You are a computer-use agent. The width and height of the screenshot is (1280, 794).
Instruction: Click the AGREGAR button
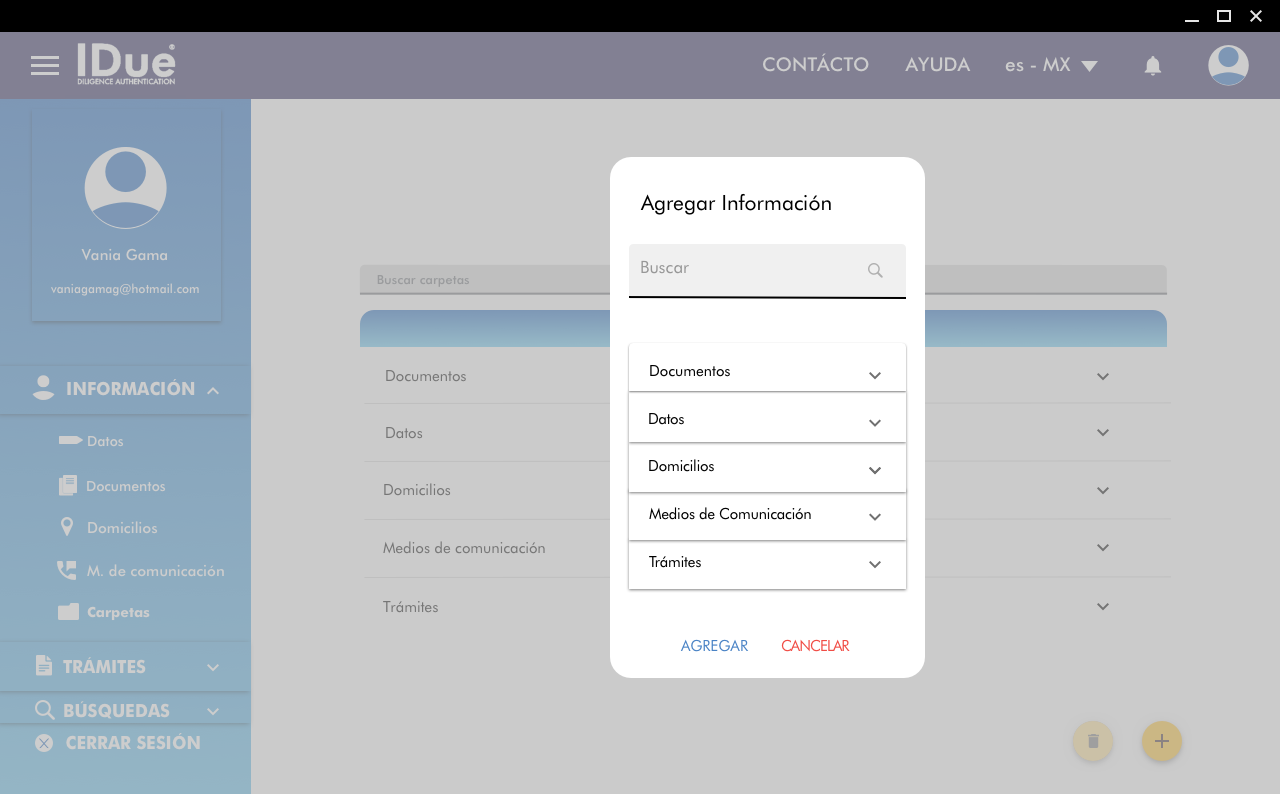(714, 646)
